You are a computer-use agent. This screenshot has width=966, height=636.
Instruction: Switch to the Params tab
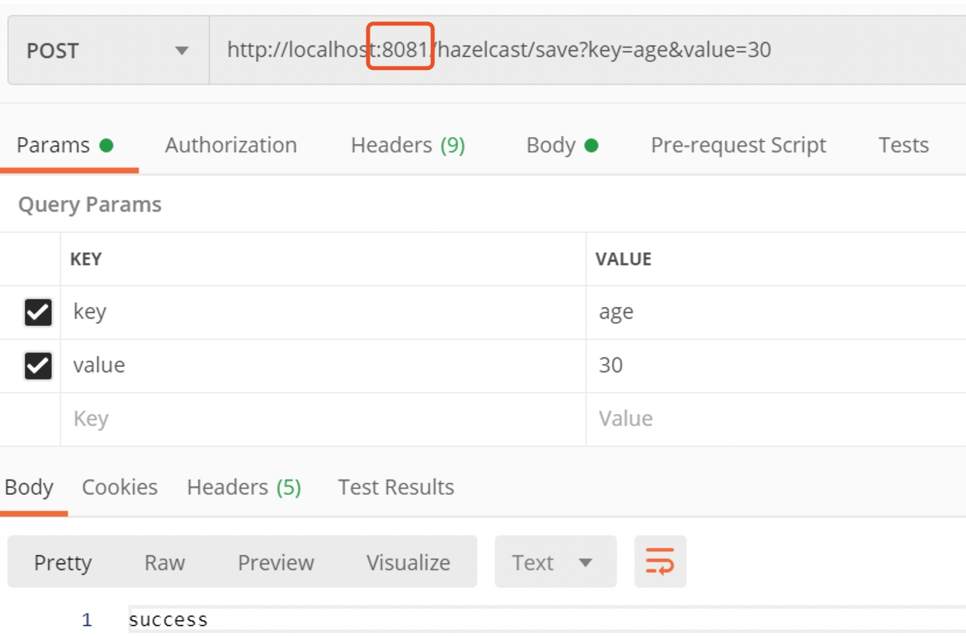pyautogui.click(x=65, y=145)
